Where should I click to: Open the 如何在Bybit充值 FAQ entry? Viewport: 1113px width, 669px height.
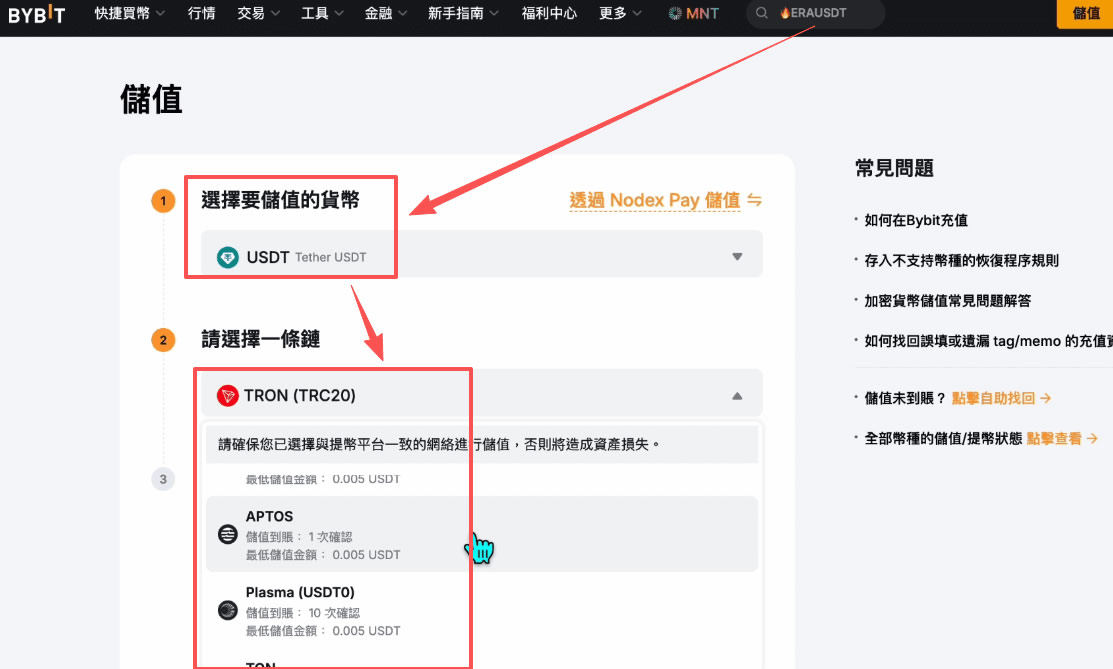tap(915, 220)
